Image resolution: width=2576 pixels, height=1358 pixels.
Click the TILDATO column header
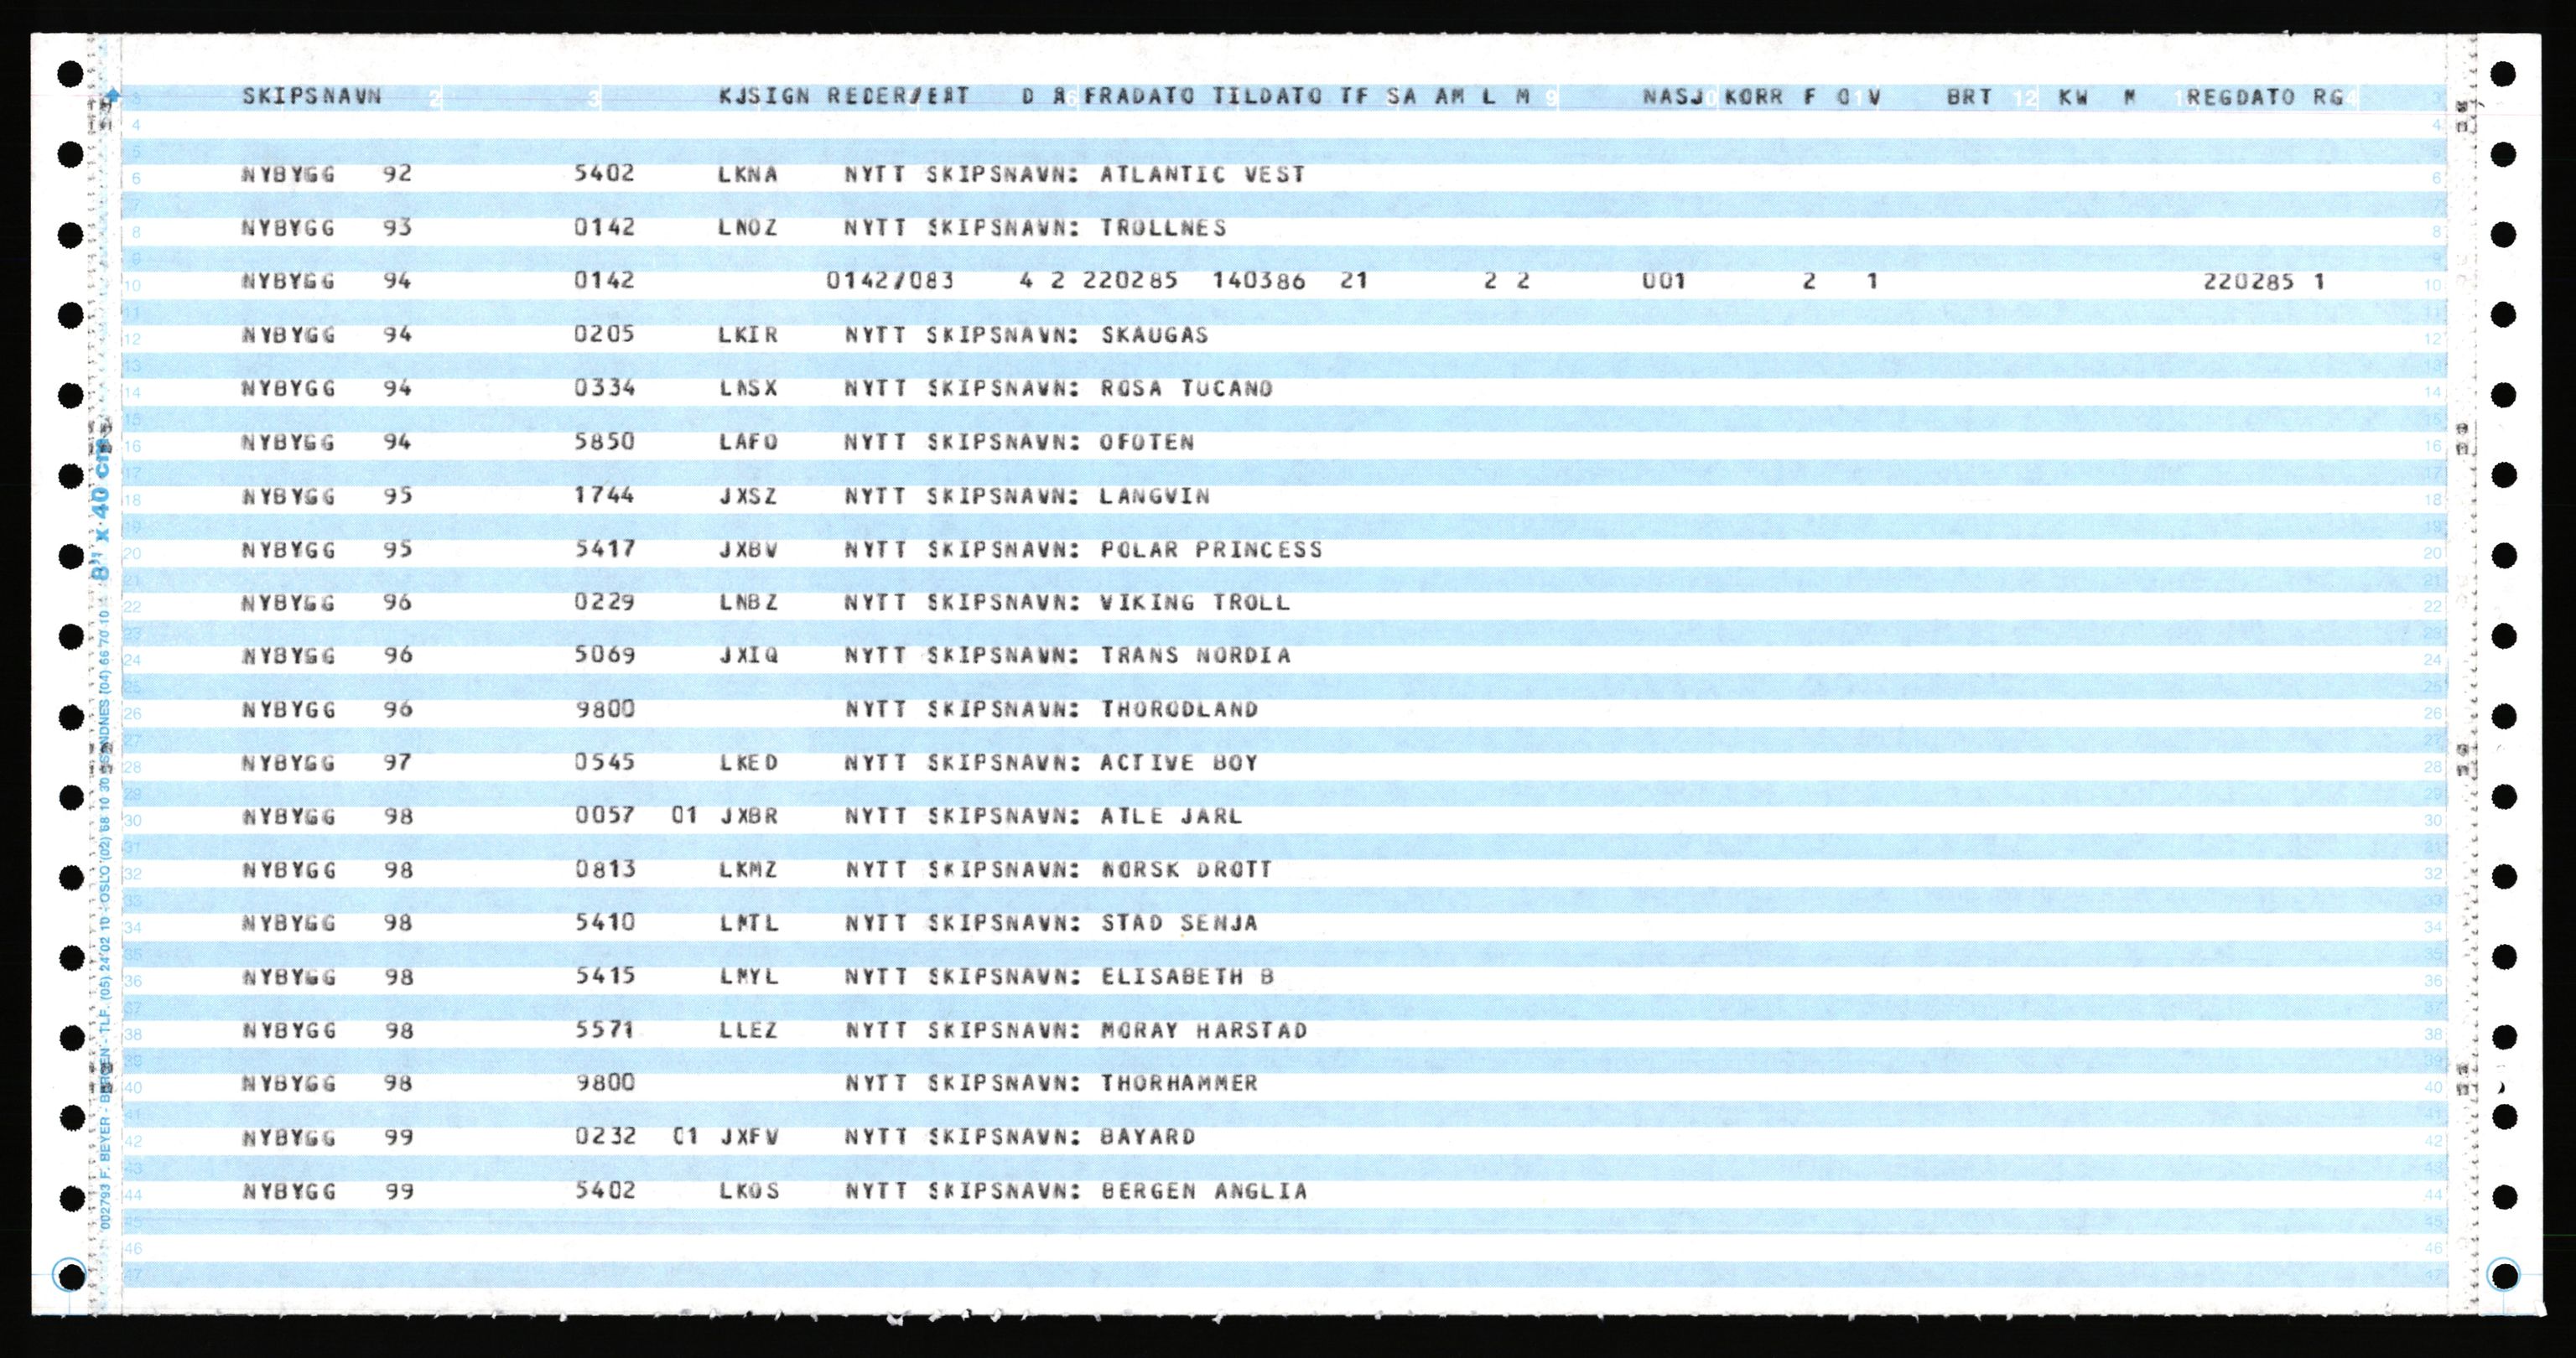tap(1267, 96)
